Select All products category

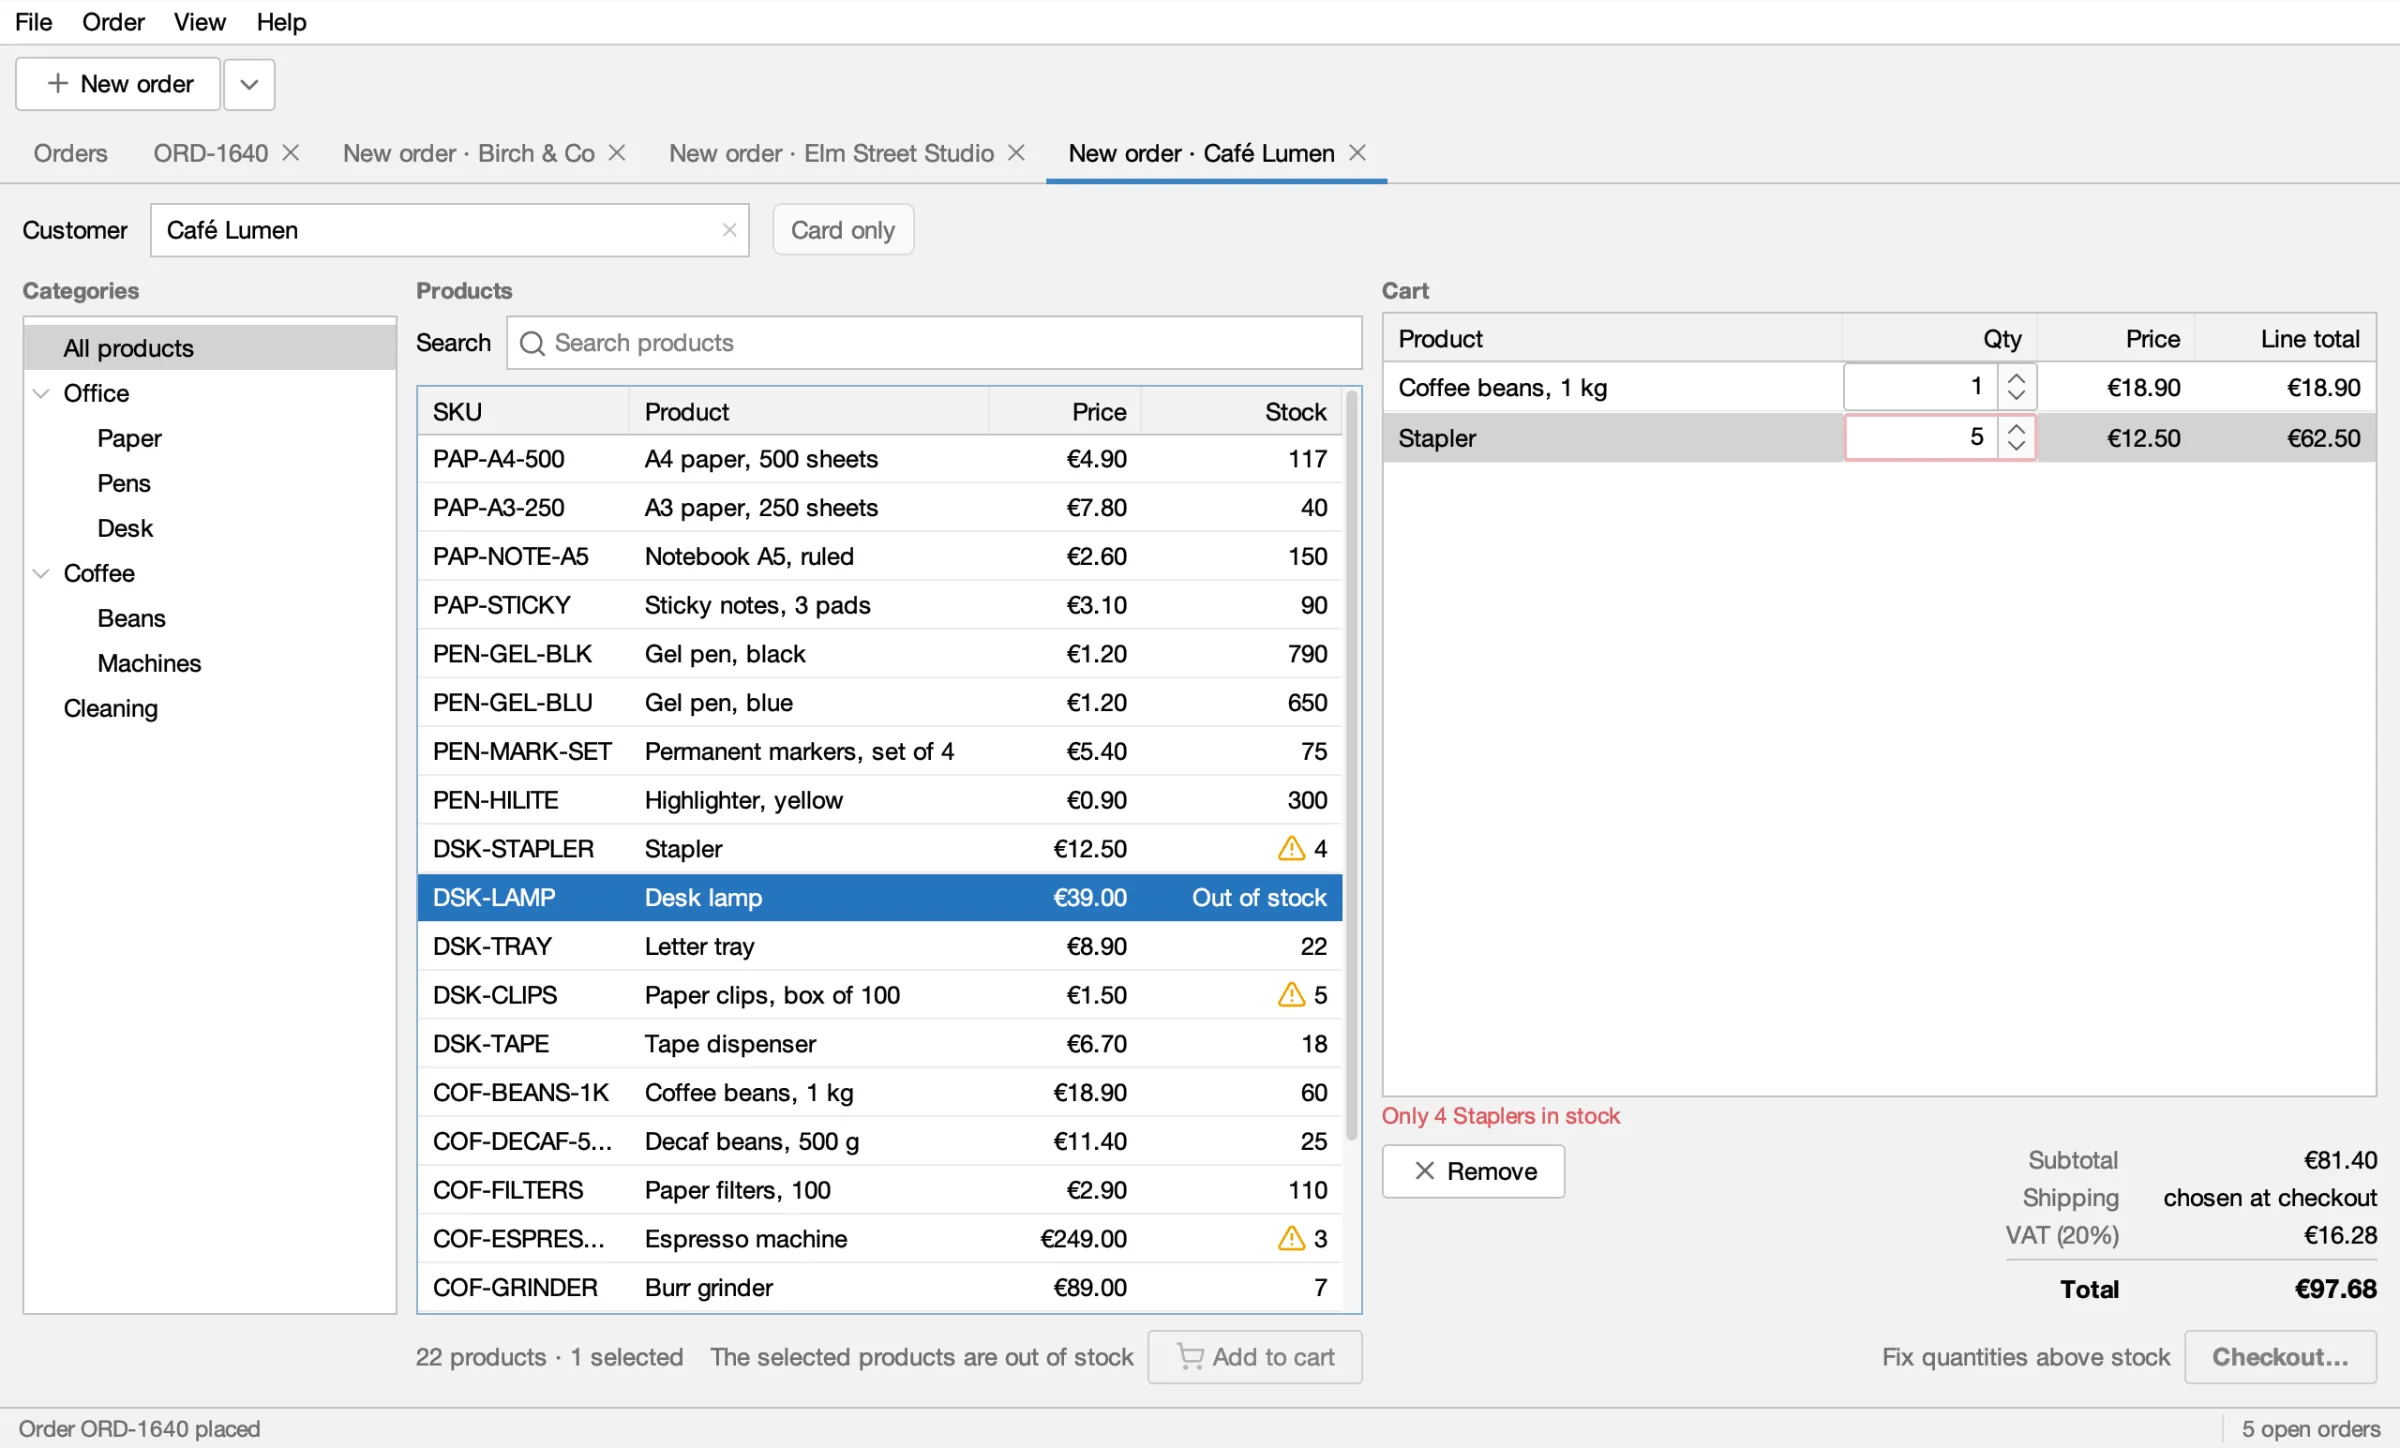click(210, 348)
